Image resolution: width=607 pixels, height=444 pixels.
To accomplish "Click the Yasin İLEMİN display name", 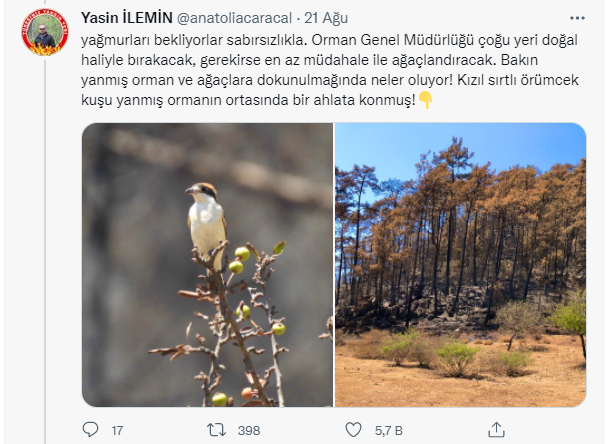I will pyautogui.click(x=127, y=18).
